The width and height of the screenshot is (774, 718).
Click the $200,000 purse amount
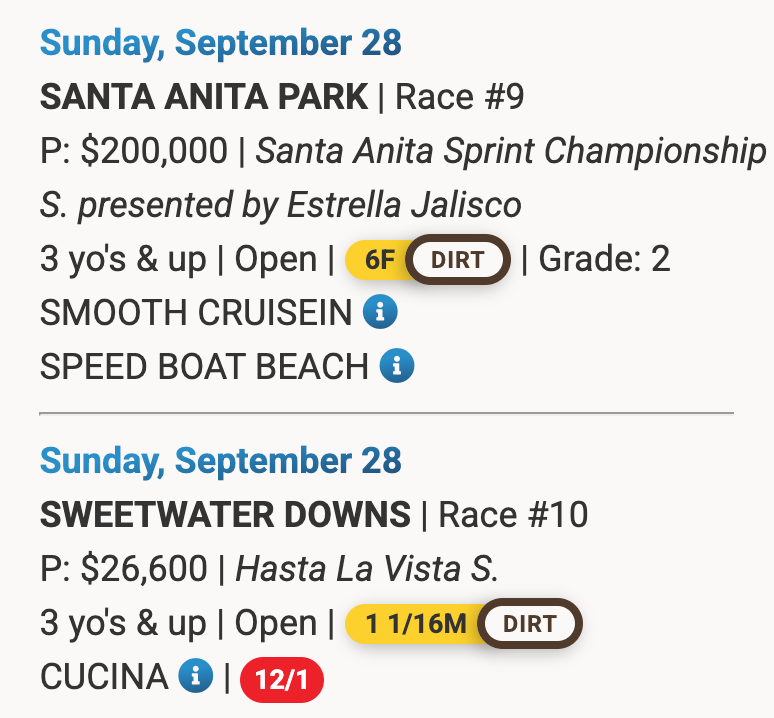[x=154, y=152]
